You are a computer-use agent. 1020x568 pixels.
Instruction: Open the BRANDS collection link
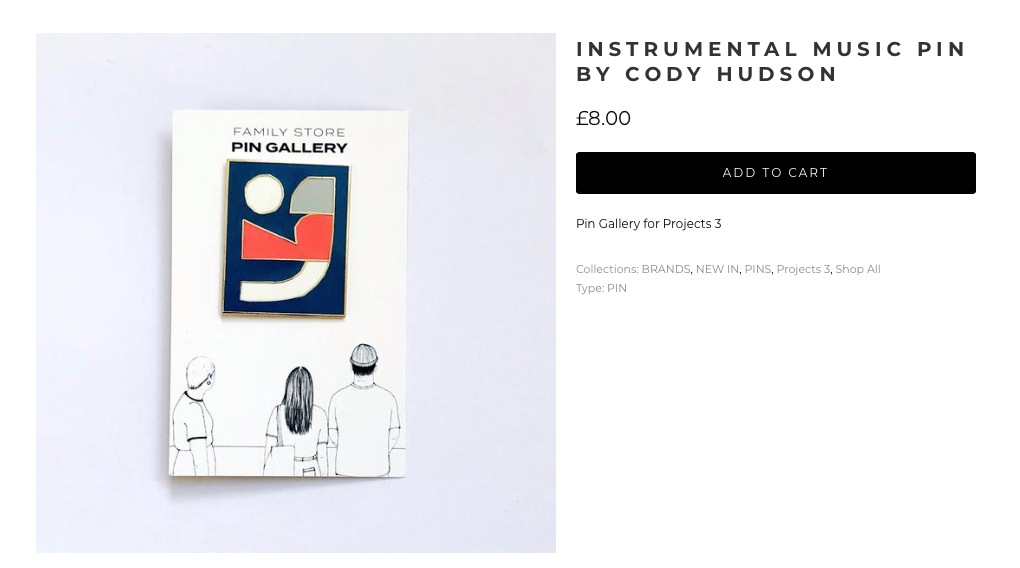click(665, 269)
